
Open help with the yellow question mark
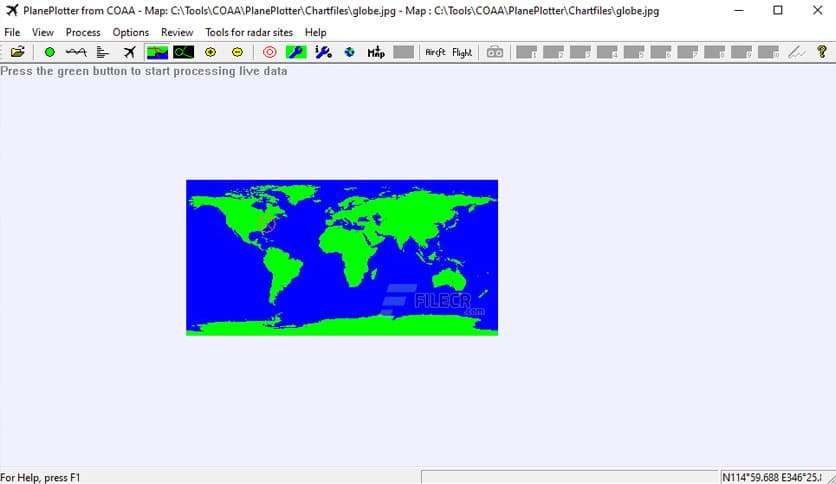coord(822,52)
